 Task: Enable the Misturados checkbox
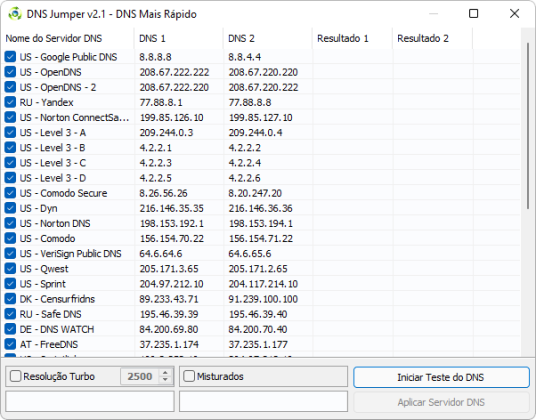[x=189, y=376]
